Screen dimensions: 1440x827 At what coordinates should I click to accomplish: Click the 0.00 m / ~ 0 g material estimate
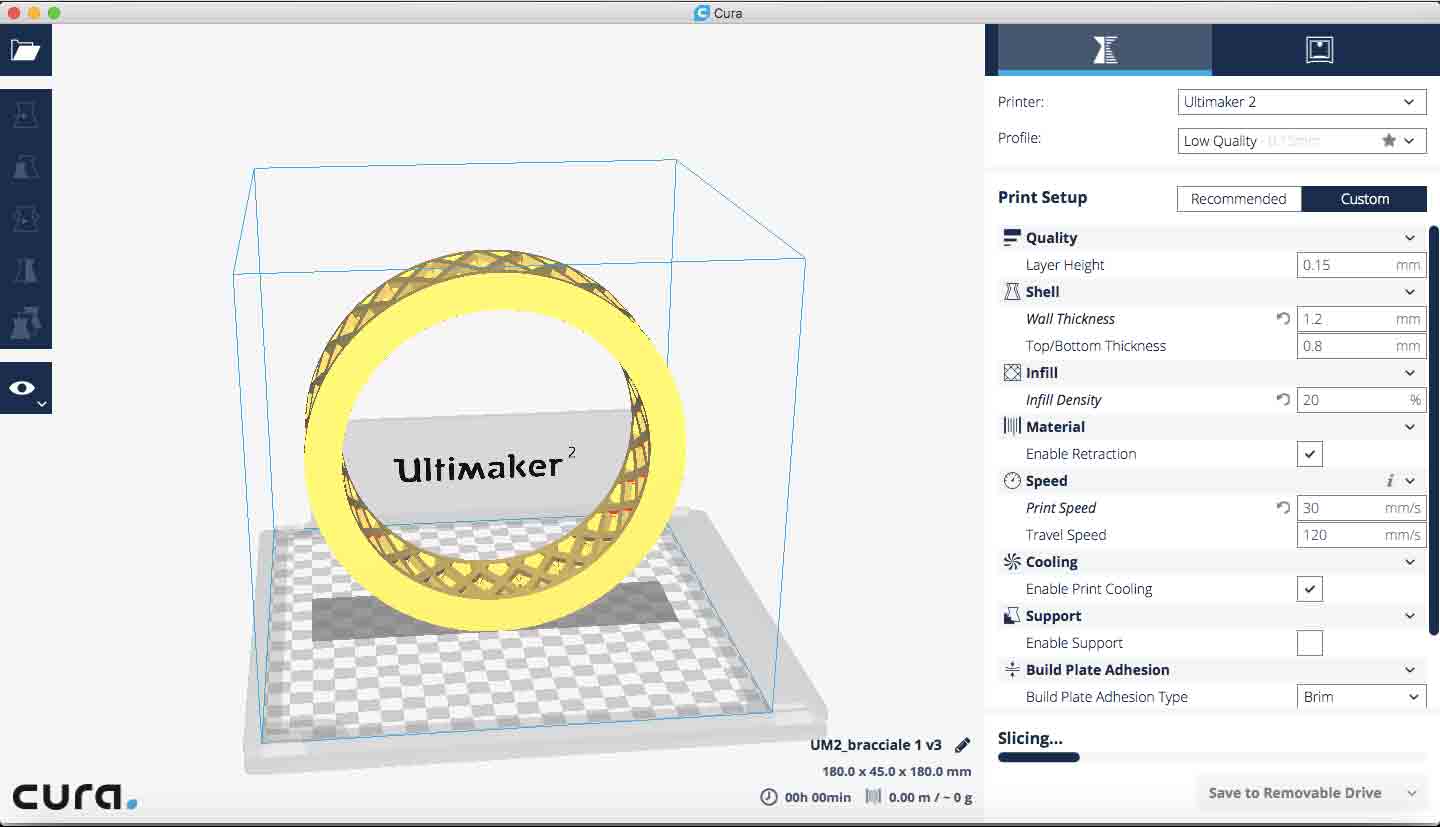point(930,797)
